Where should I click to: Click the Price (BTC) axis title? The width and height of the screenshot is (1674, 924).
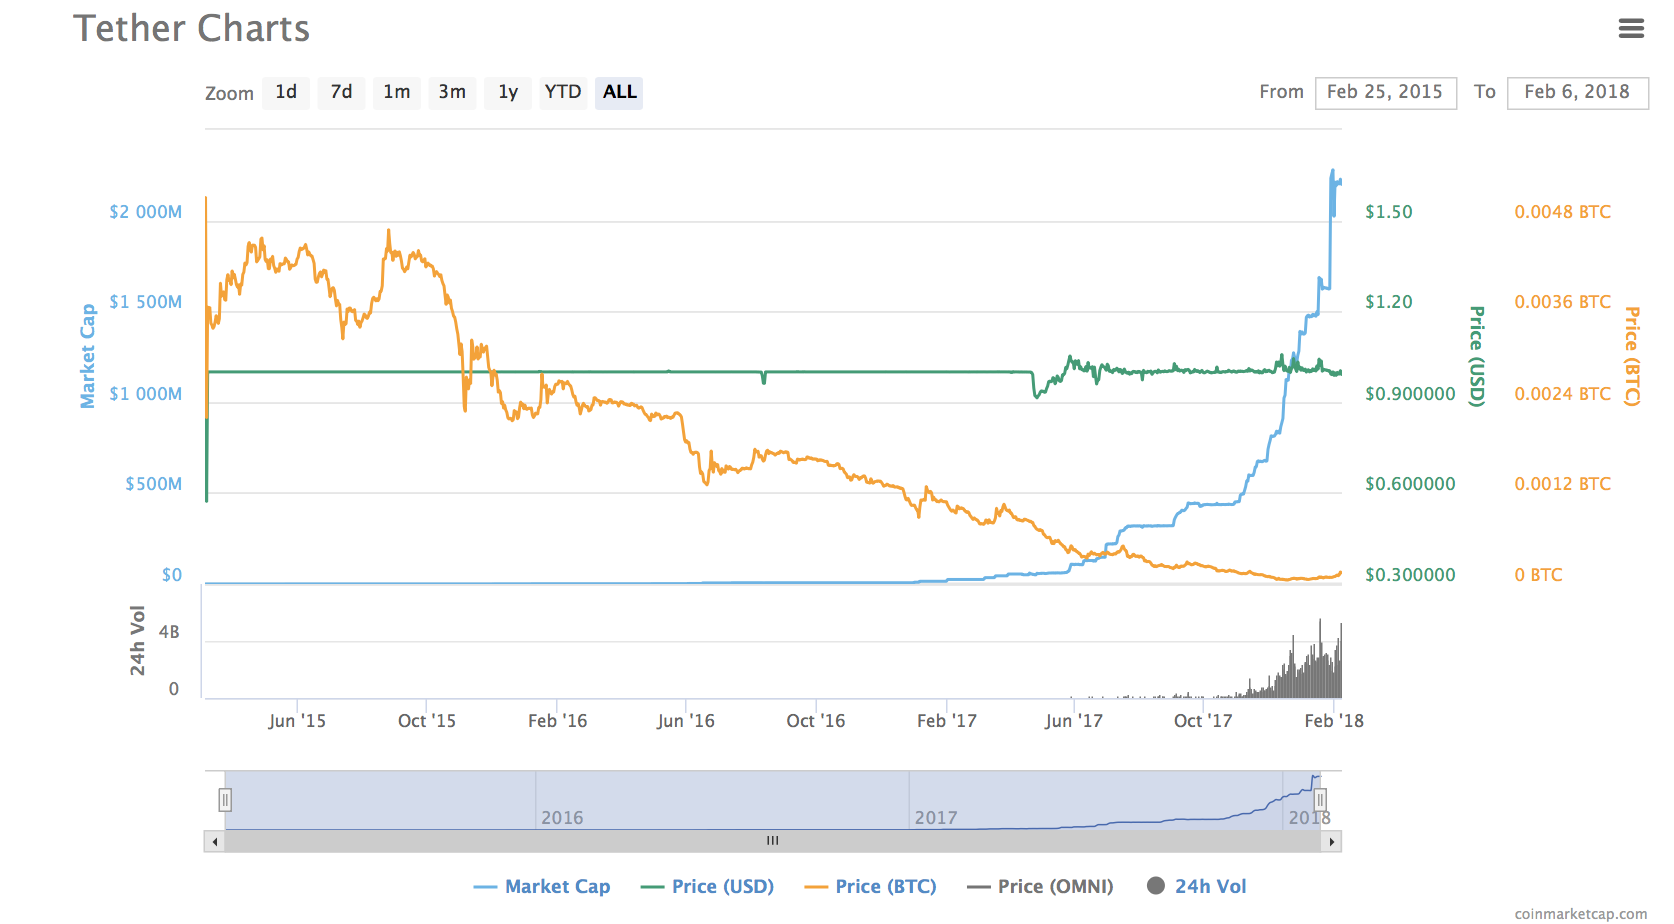coord(1632,356)
